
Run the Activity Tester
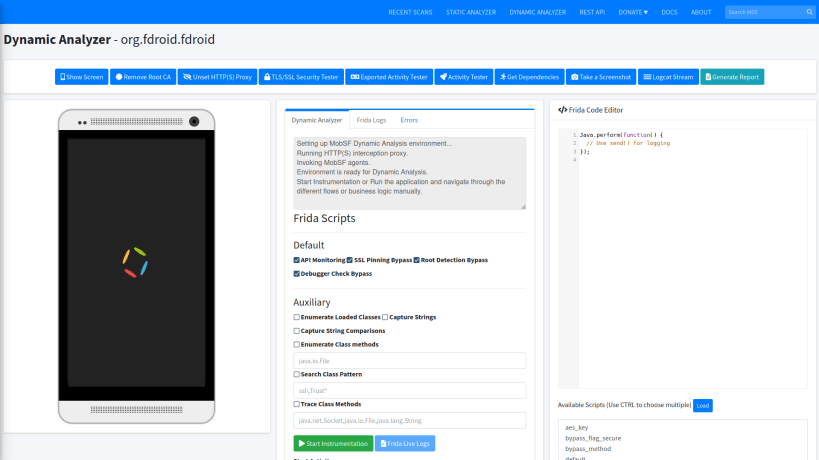pos(464,77)
